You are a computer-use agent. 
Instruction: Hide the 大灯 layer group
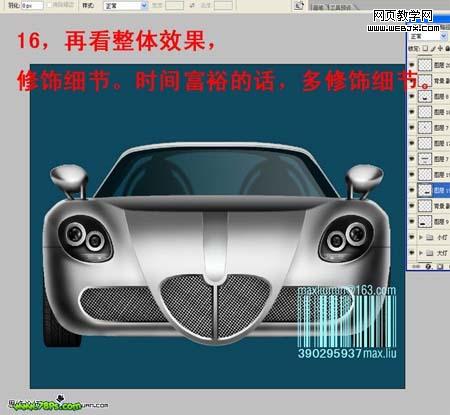[412, 253]
